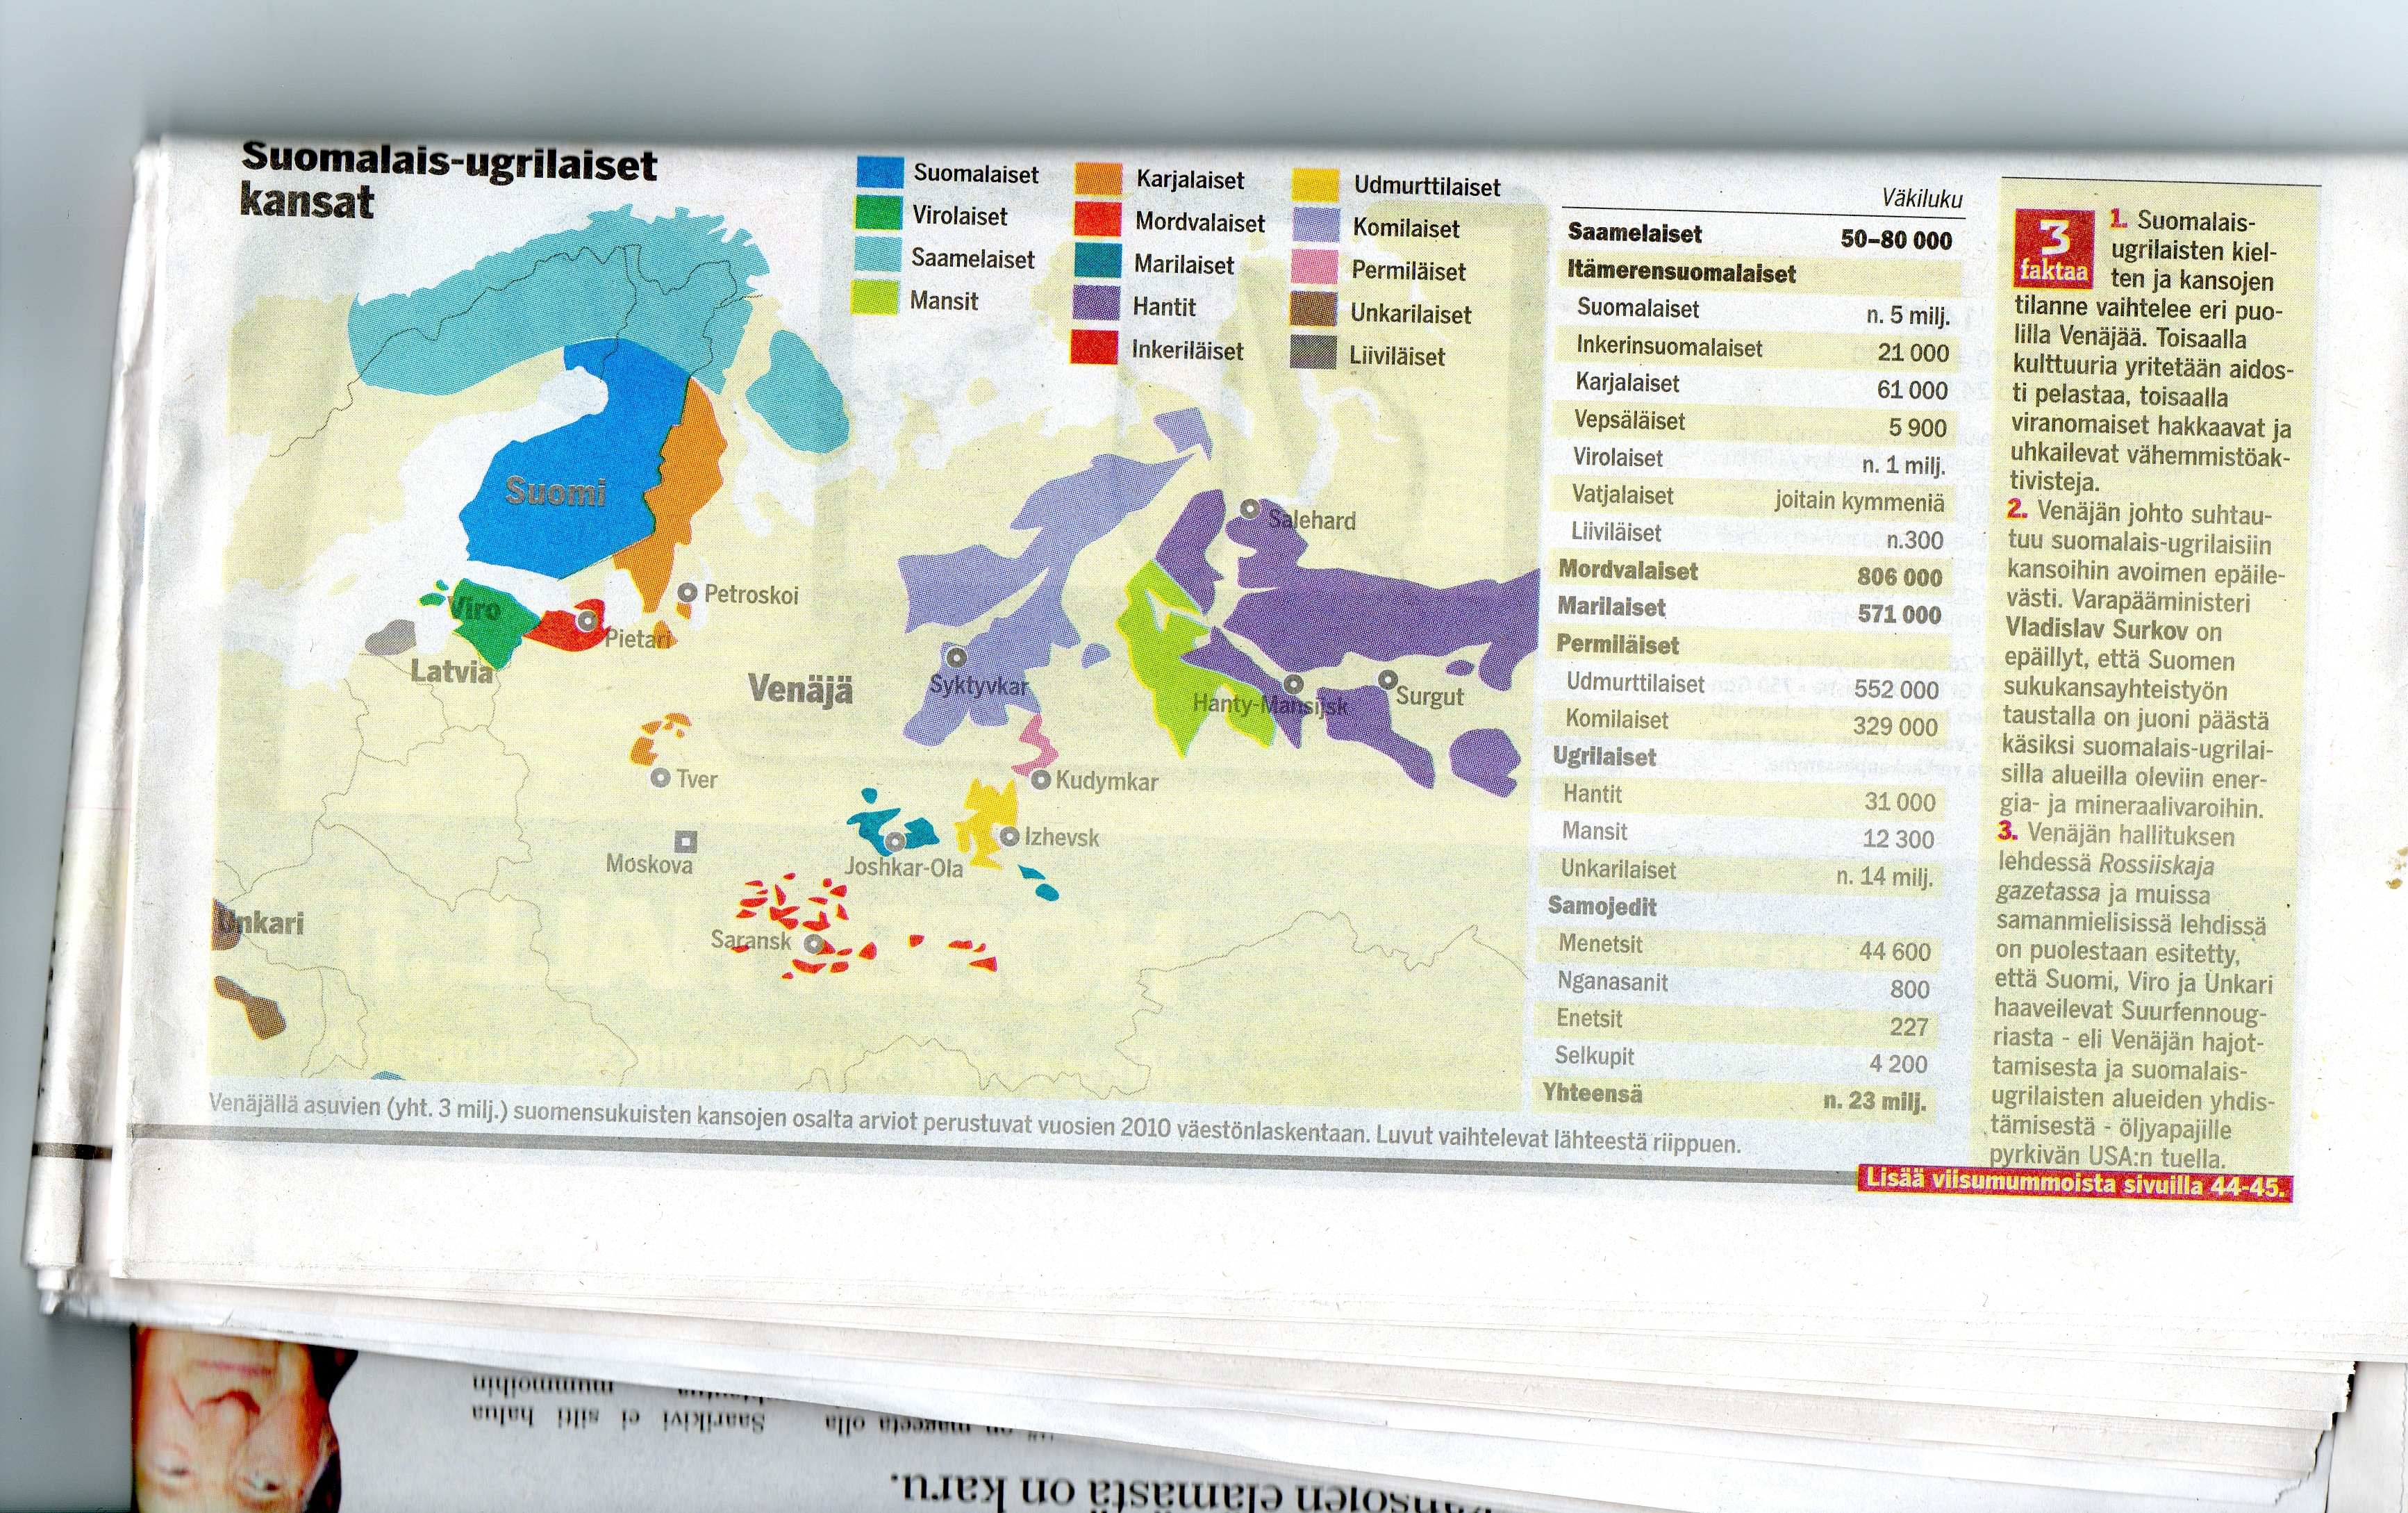Click the Saransk city marker

[814, 943]
